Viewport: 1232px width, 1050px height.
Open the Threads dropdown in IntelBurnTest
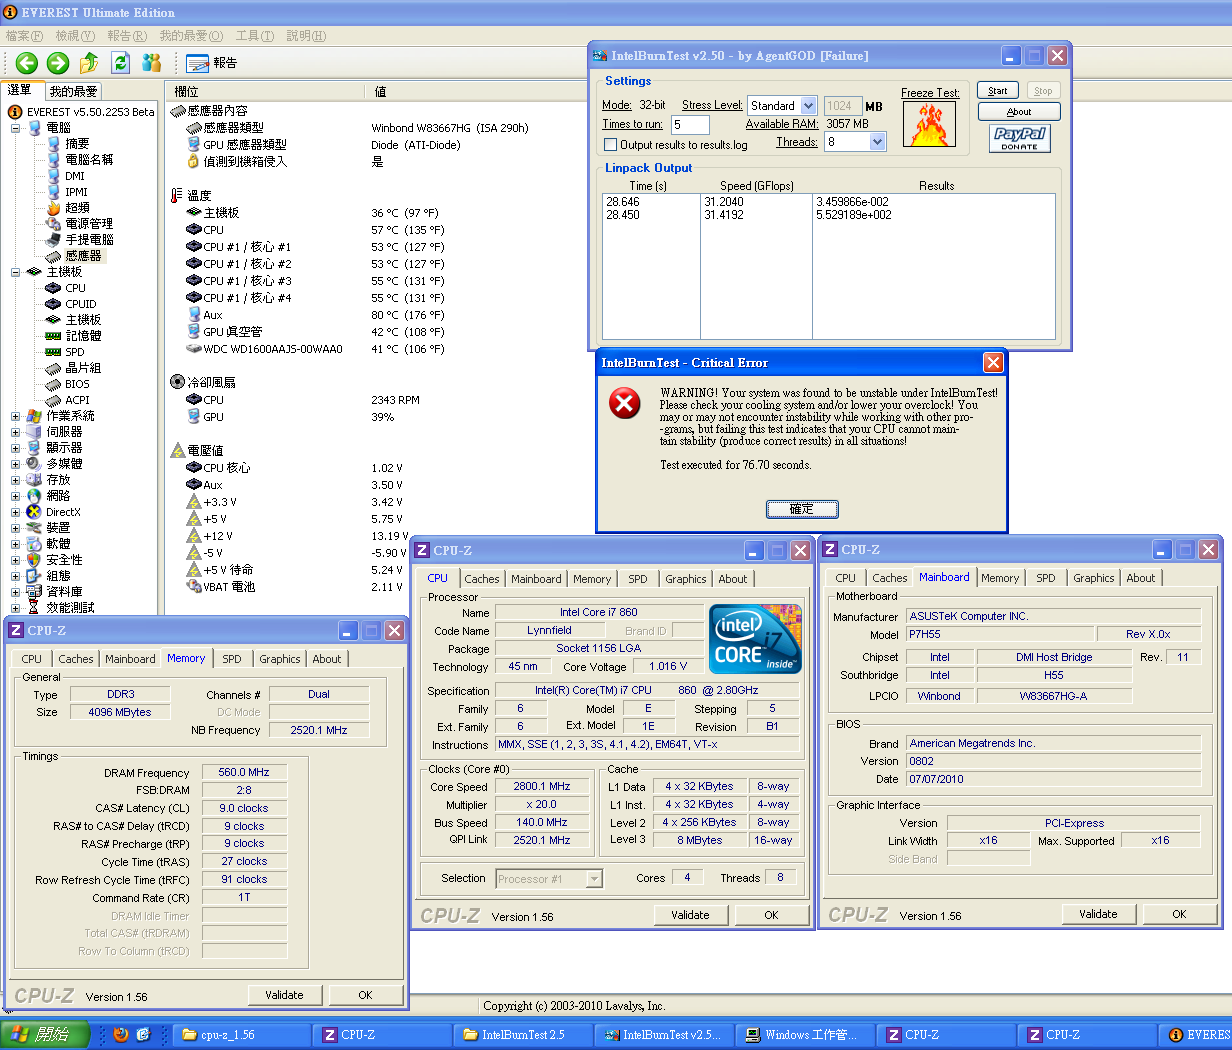tap(877, 142)
